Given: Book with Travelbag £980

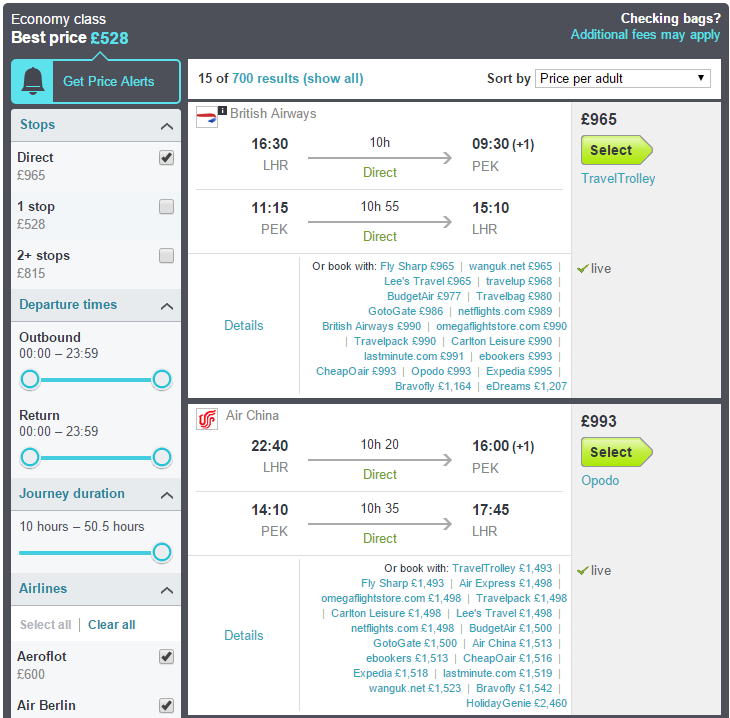Looking at the screenshot, I should [514, 296].
